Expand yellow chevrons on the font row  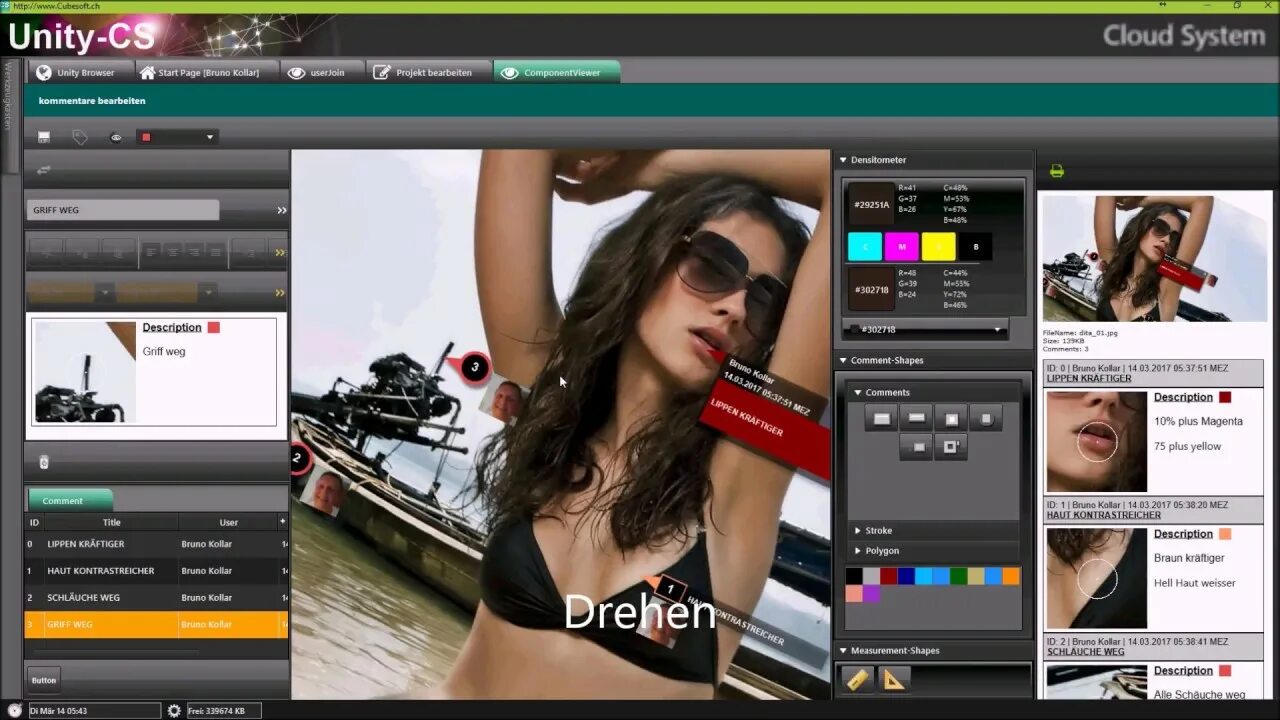(x=280, y=292)
